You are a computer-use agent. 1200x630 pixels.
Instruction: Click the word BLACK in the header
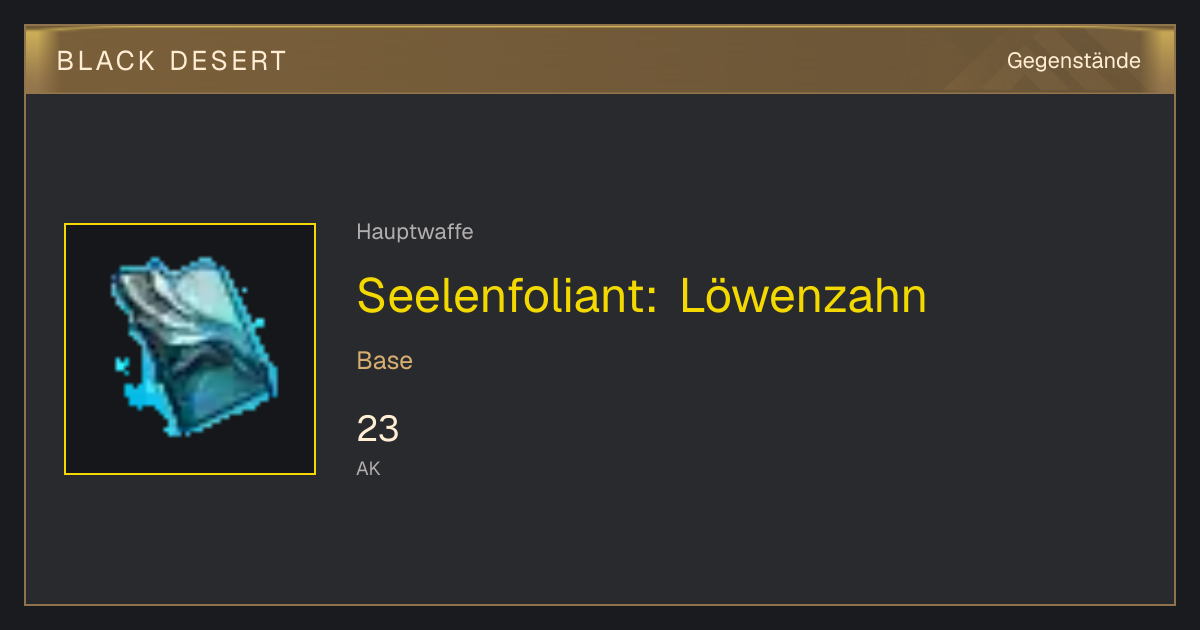106,61
